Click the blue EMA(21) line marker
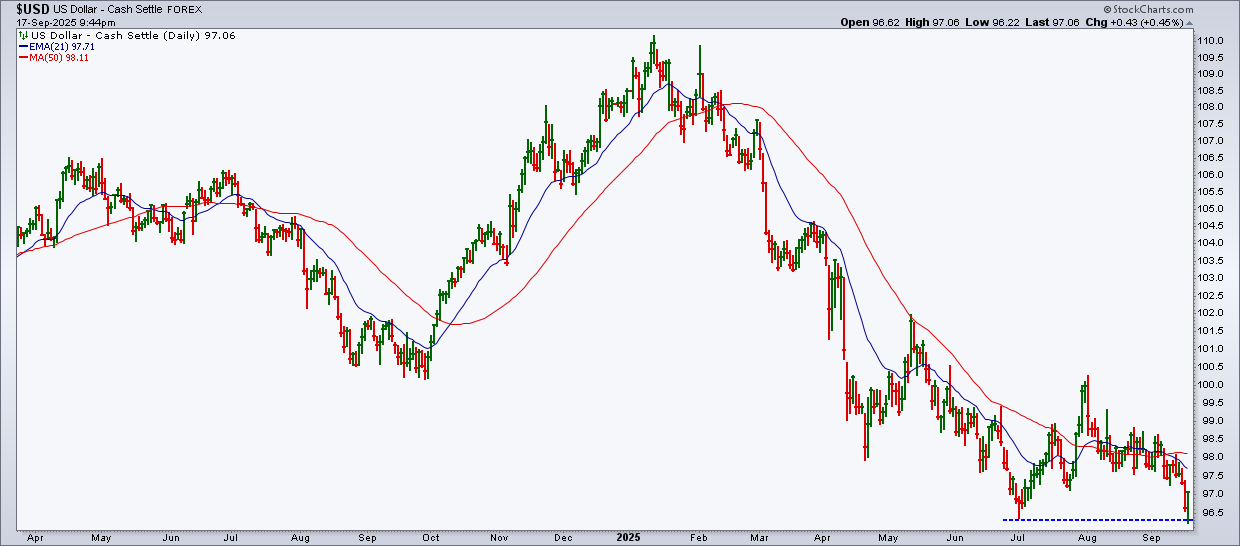This screenshot has height=546, width=1240. coord(21,46)
